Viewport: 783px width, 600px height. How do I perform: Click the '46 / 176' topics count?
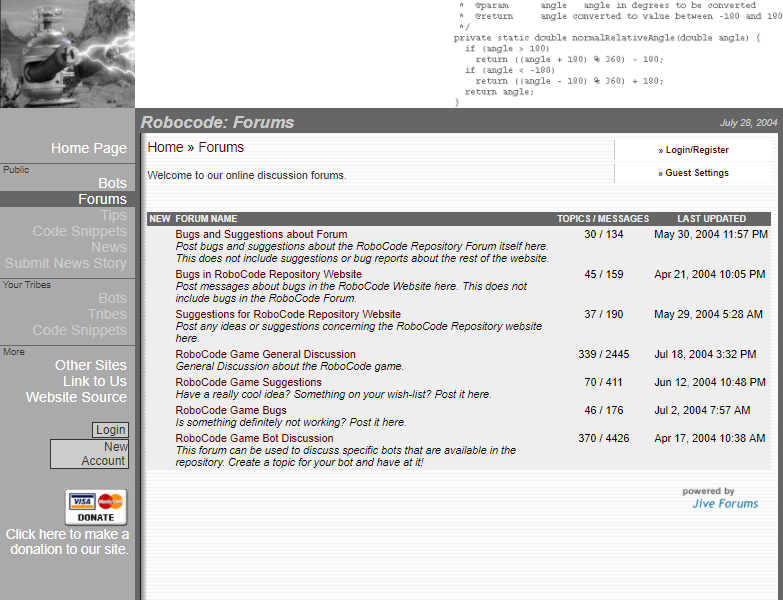[604, 410]
